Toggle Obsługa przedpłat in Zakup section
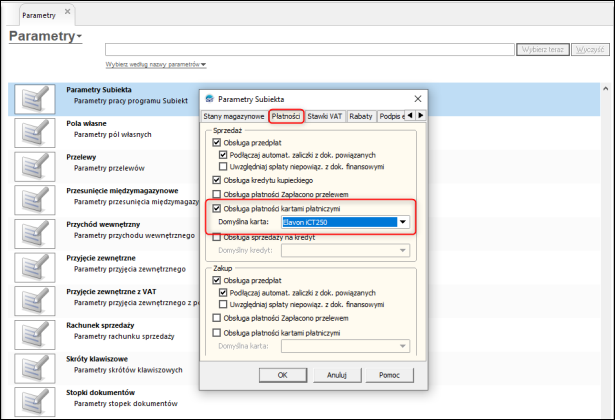The image size is (615, 420). [x=217, y=280]
